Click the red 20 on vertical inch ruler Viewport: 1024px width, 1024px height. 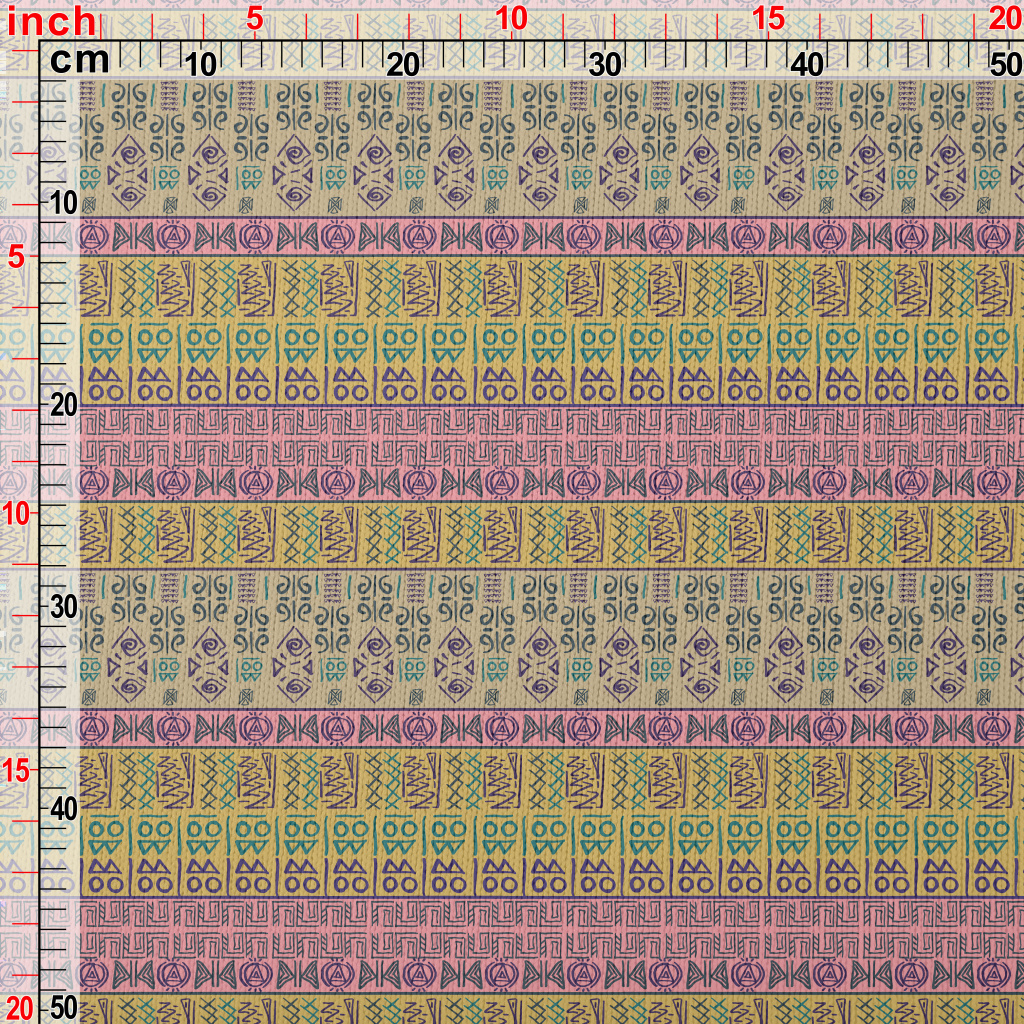coord(20,1006)
